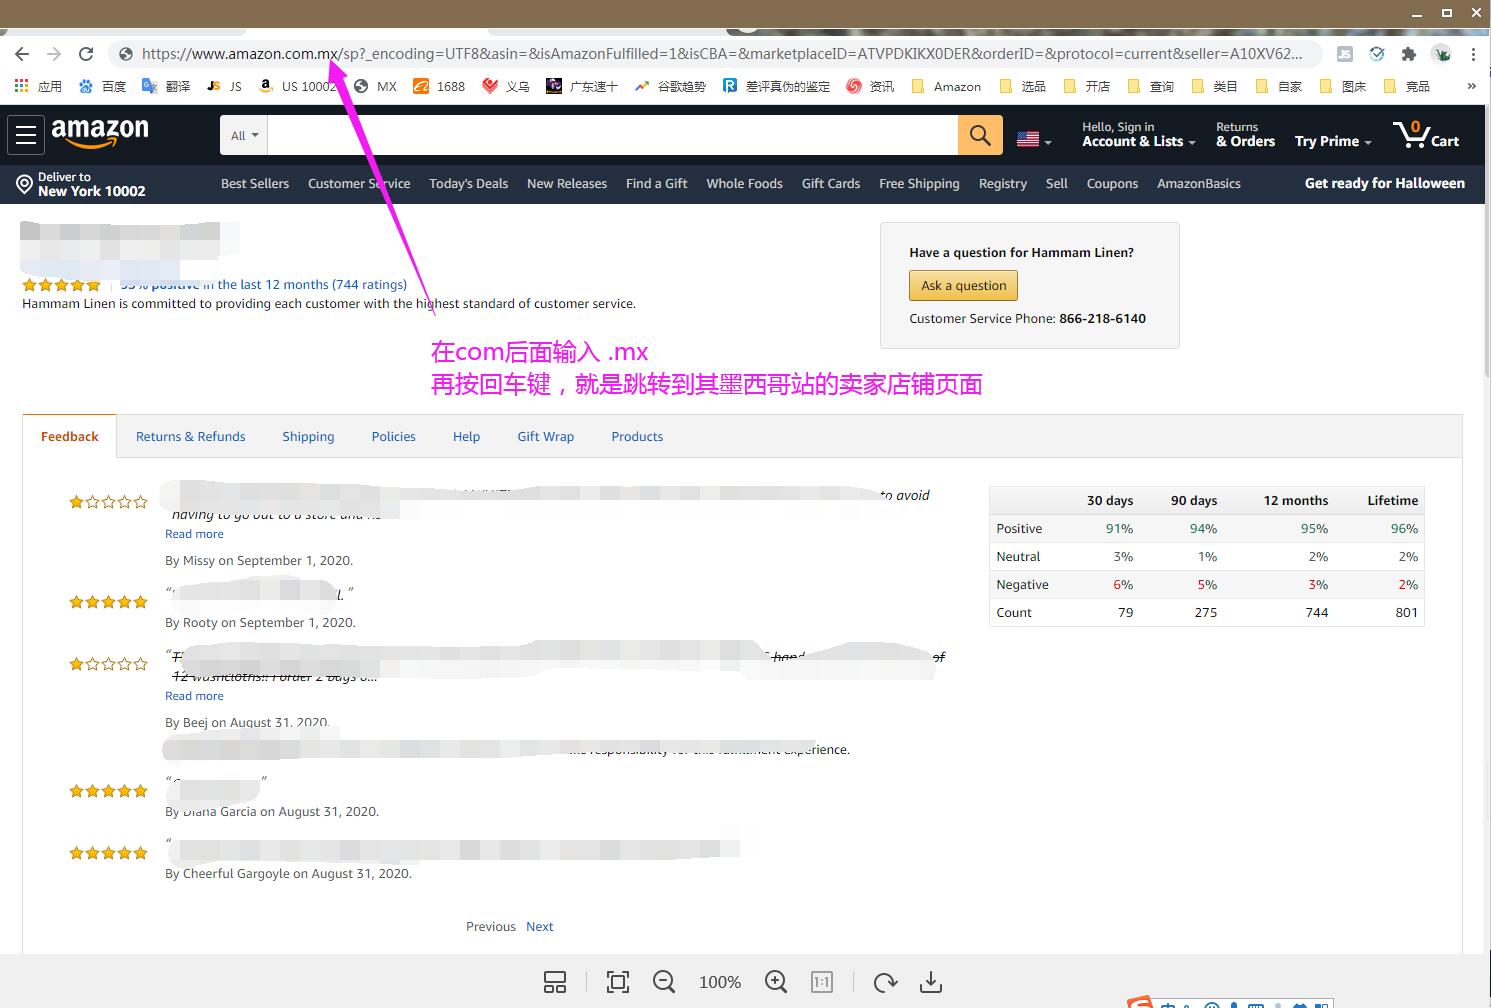This screenshot has width=1491, height=1008.
Task: Download the image from viewer
Action: [x=931, y=982]
